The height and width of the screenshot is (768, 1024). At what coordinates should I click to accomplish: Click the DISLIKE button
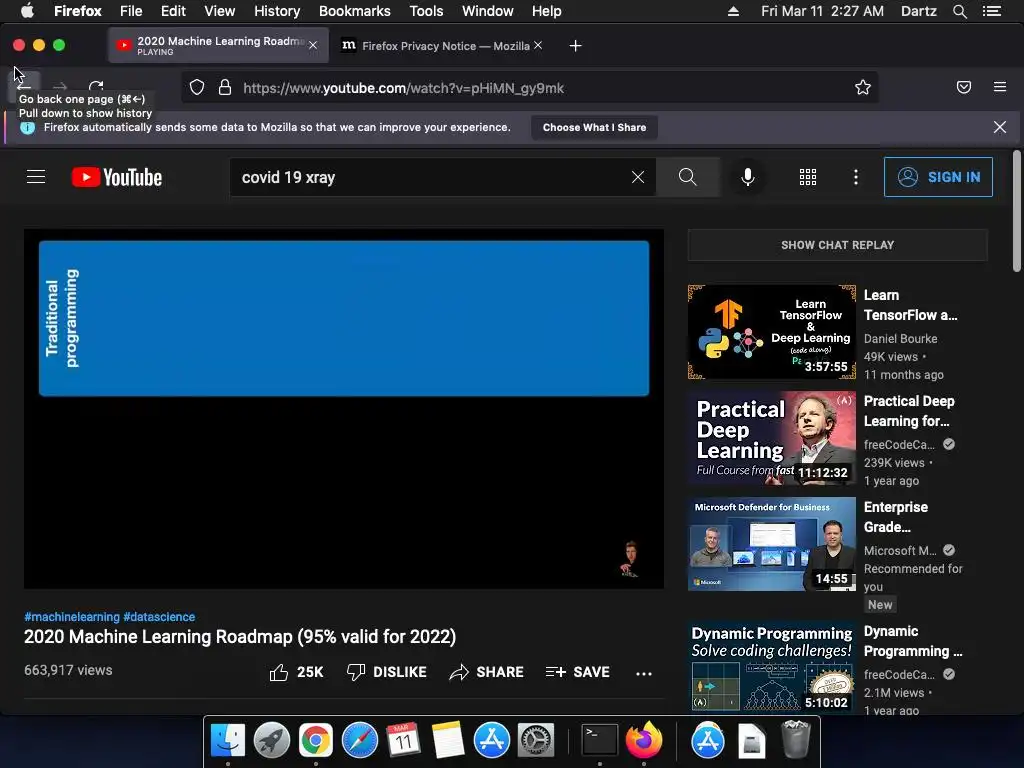click(x=387, y=672)
